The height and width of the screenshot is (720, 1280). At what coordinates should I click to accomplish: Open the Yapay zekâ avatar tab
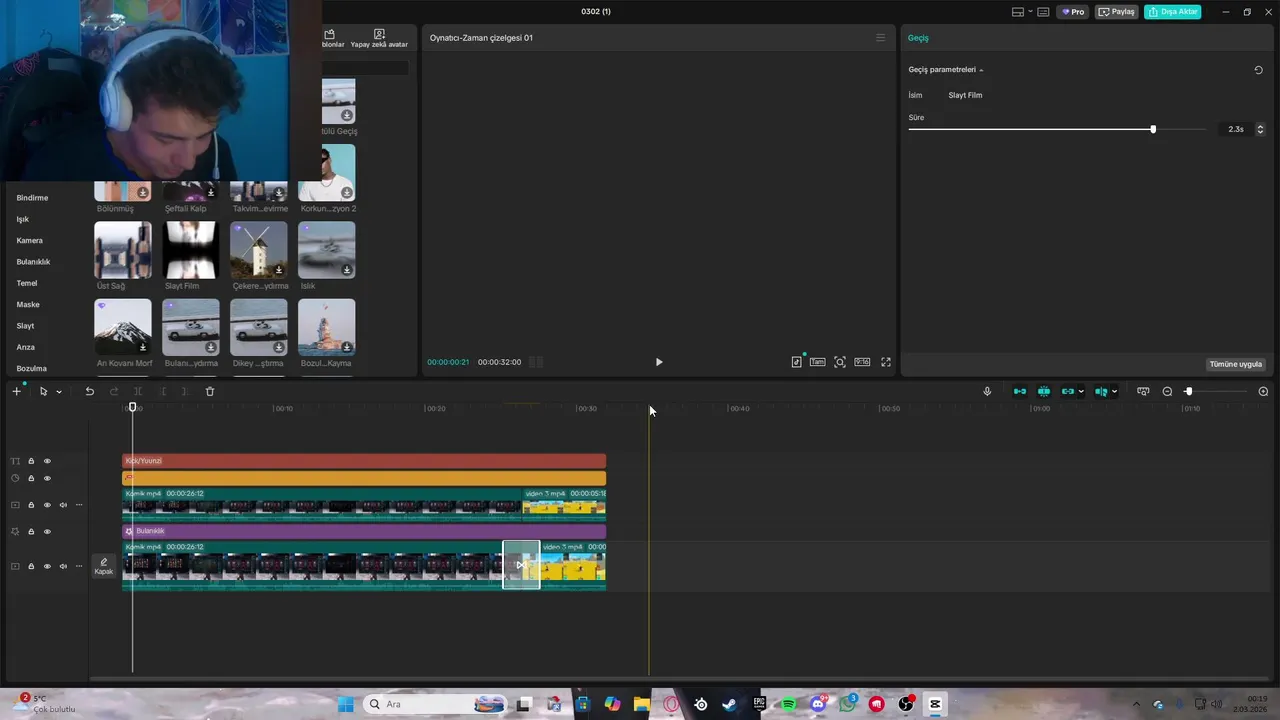click(379, 39)
